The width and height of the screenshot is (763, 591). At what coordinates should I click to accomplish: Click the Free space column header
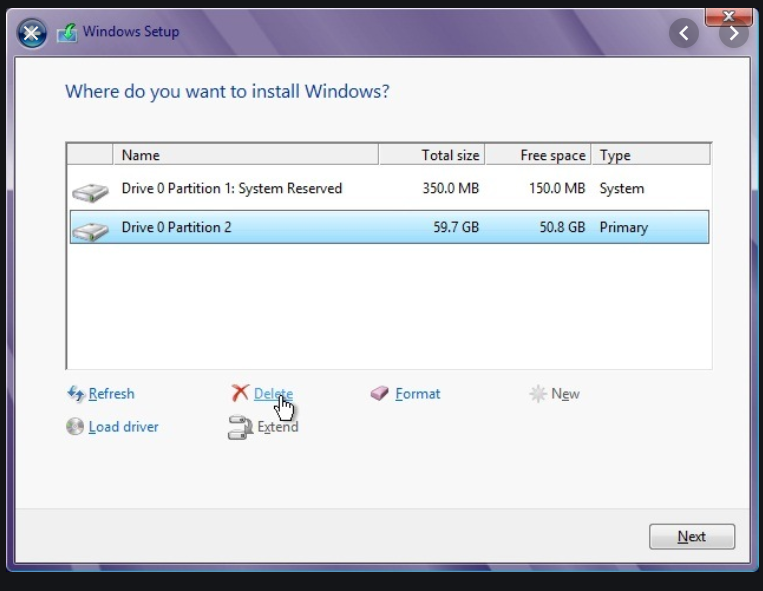point(538,155)
